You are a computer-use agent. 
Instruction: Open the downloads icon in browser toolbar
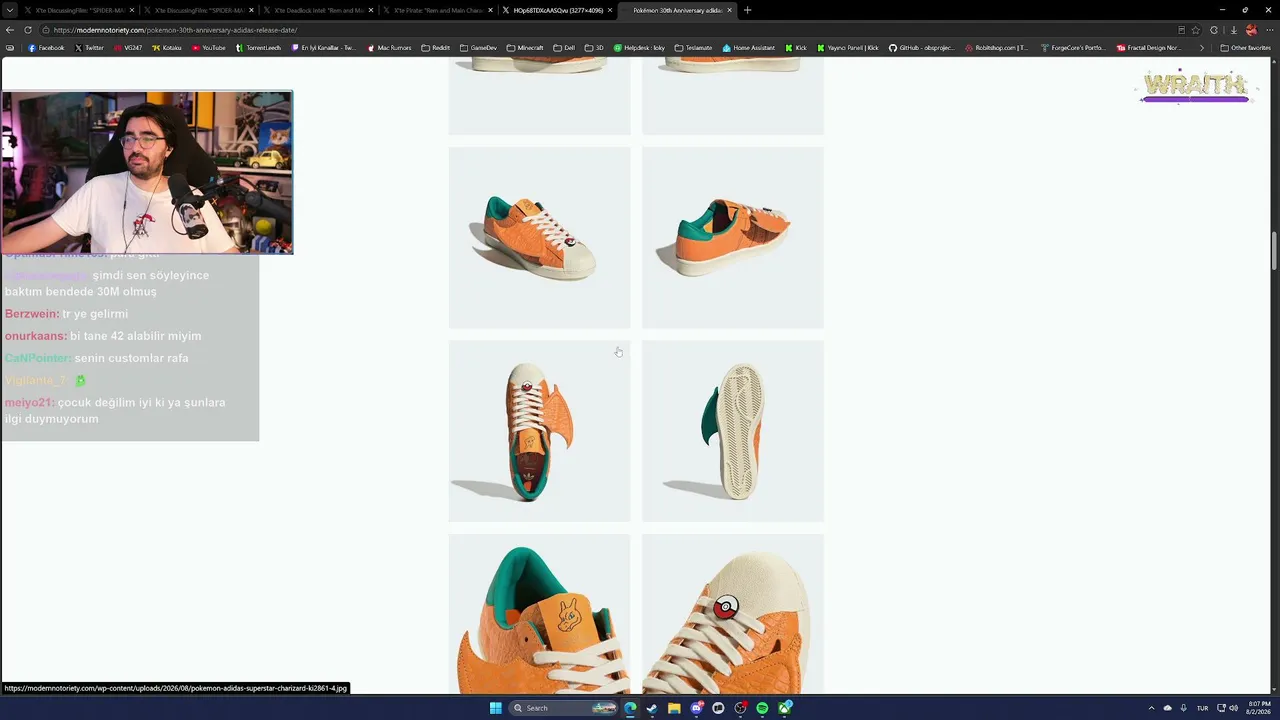1234,30
